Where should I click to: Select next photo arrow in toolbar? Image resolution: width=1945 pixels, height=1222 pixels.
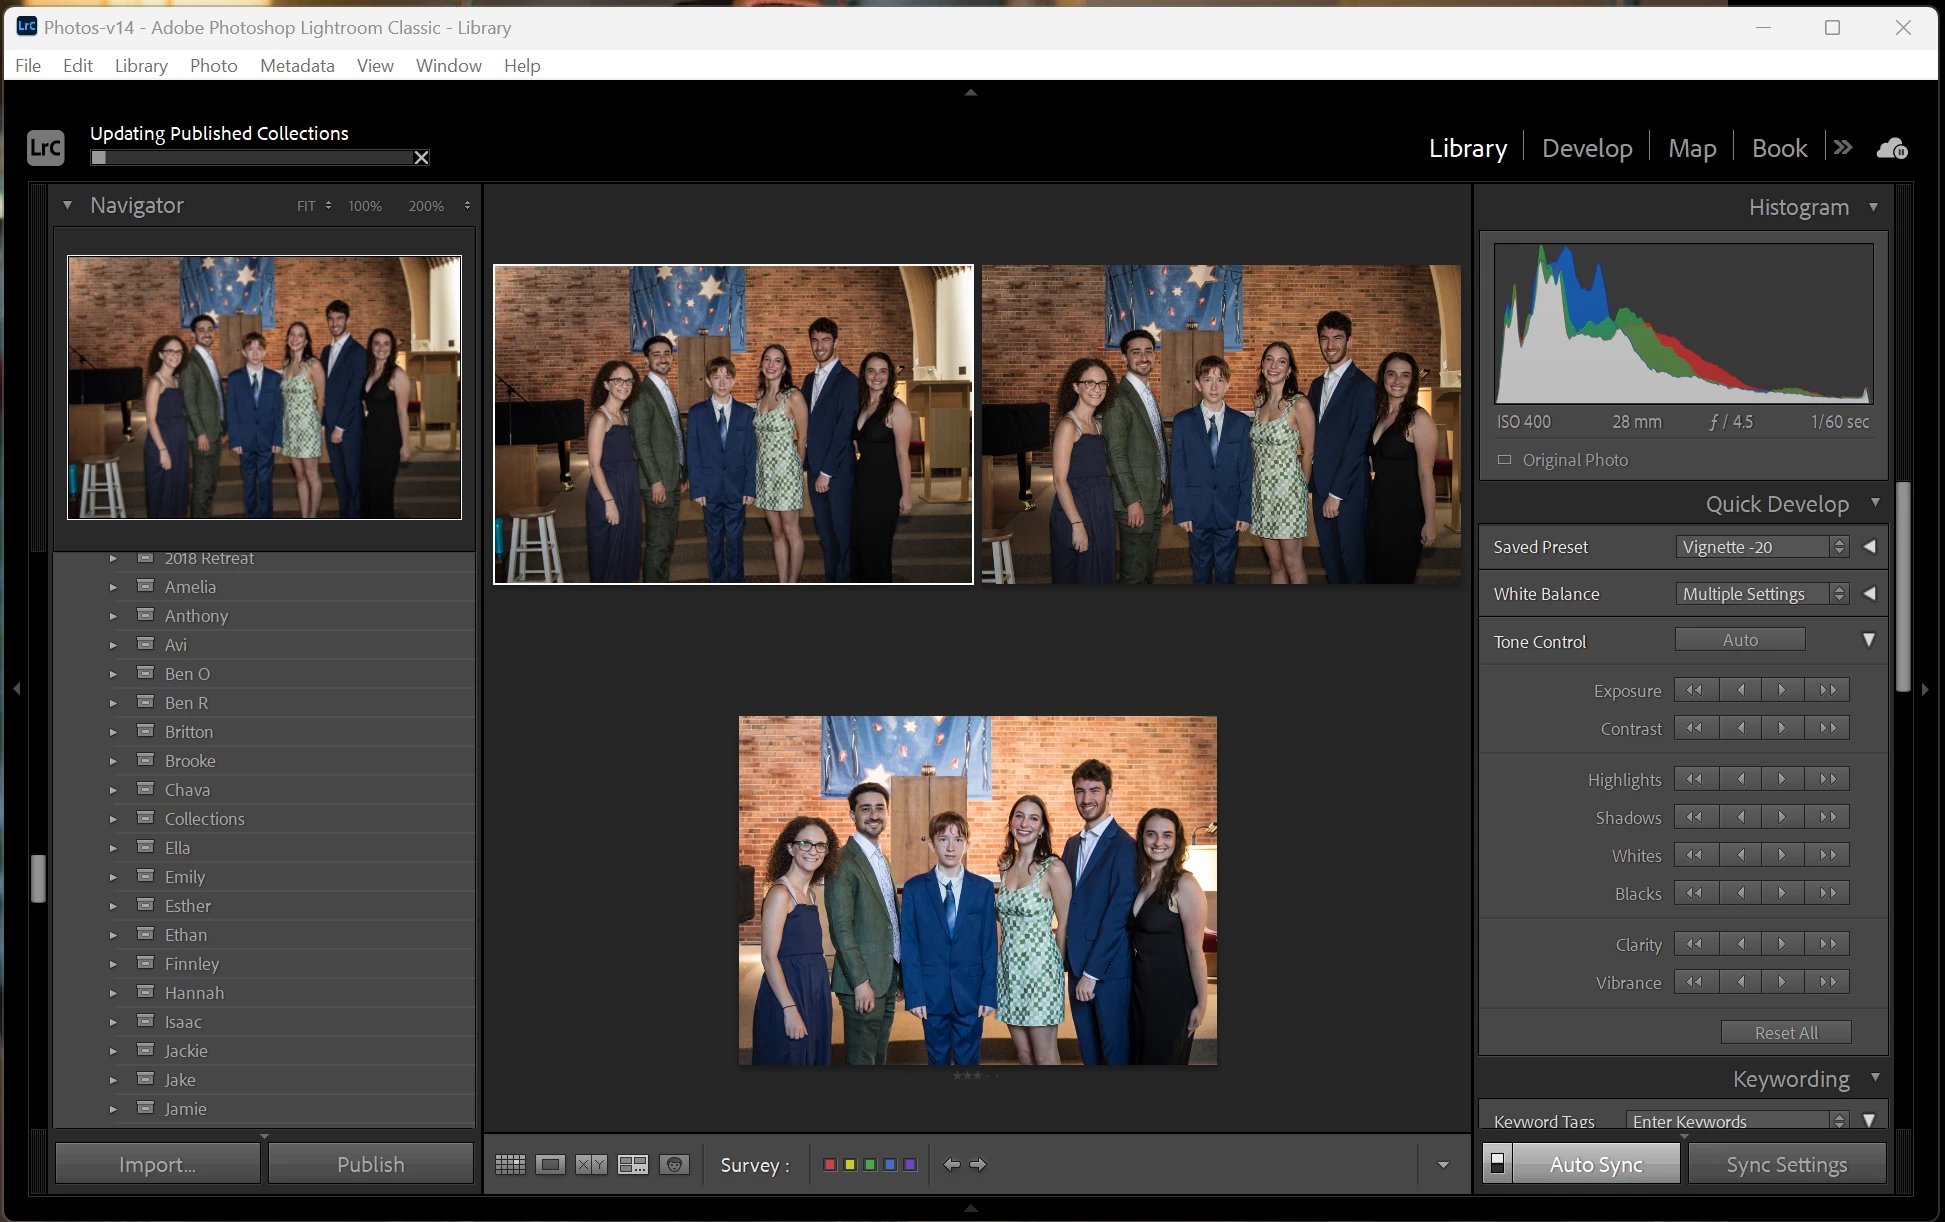tap(978, 1164)
